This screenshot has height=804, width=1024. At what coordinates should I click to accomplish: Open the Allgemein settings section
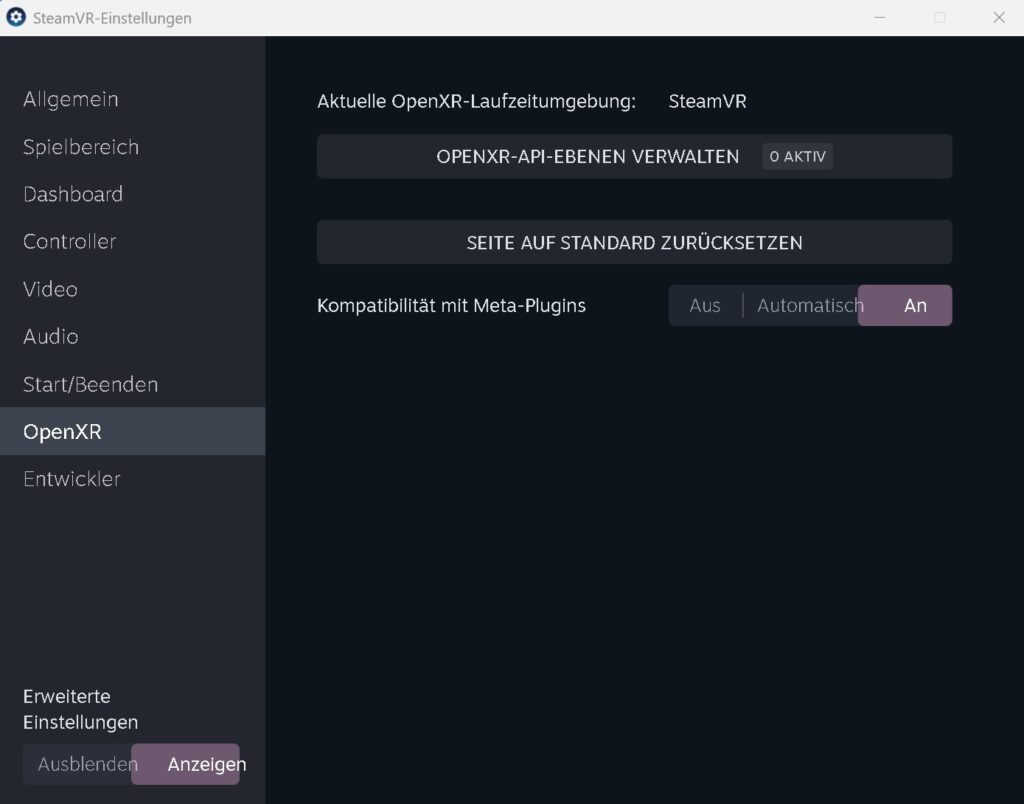point(70,99)
